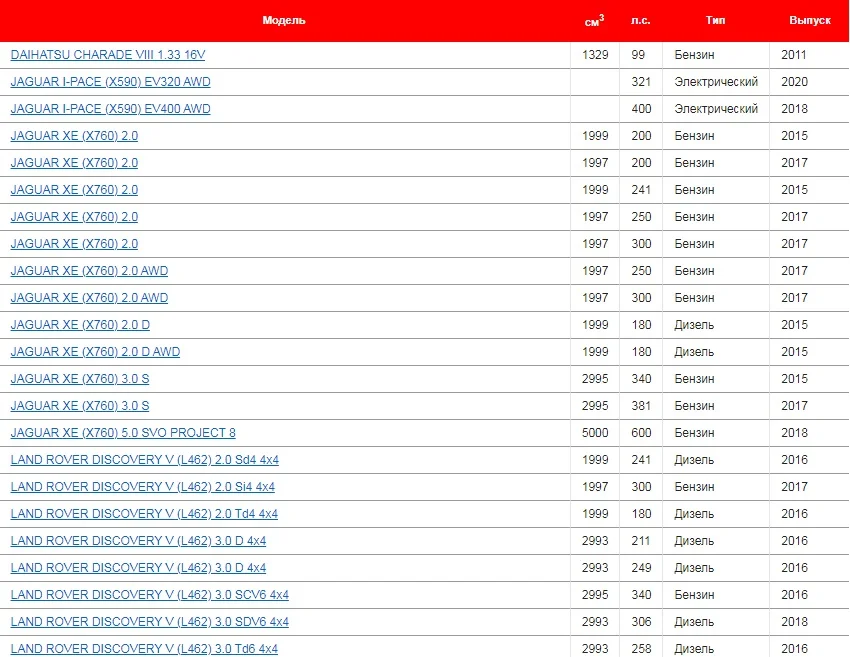
Task: Click 2018 in the SVO PROJECT 8 row
Action: (x=795, y=433)
